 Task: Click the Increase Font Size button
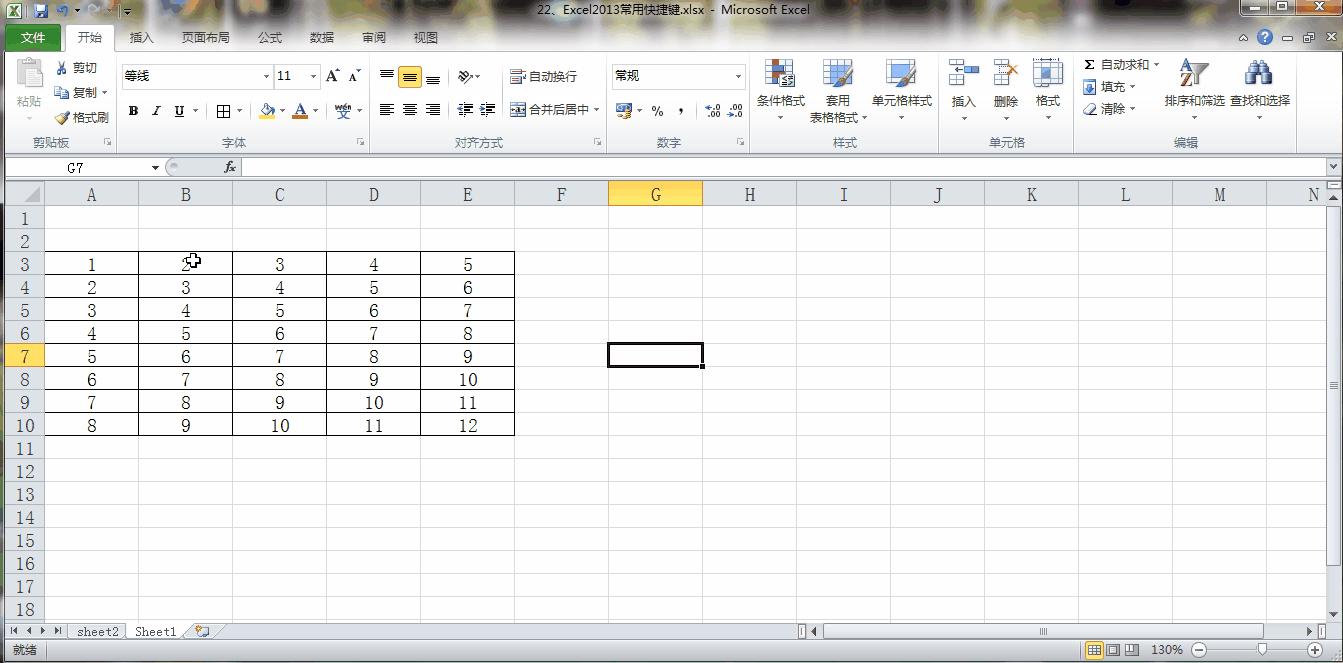point(331,74)
